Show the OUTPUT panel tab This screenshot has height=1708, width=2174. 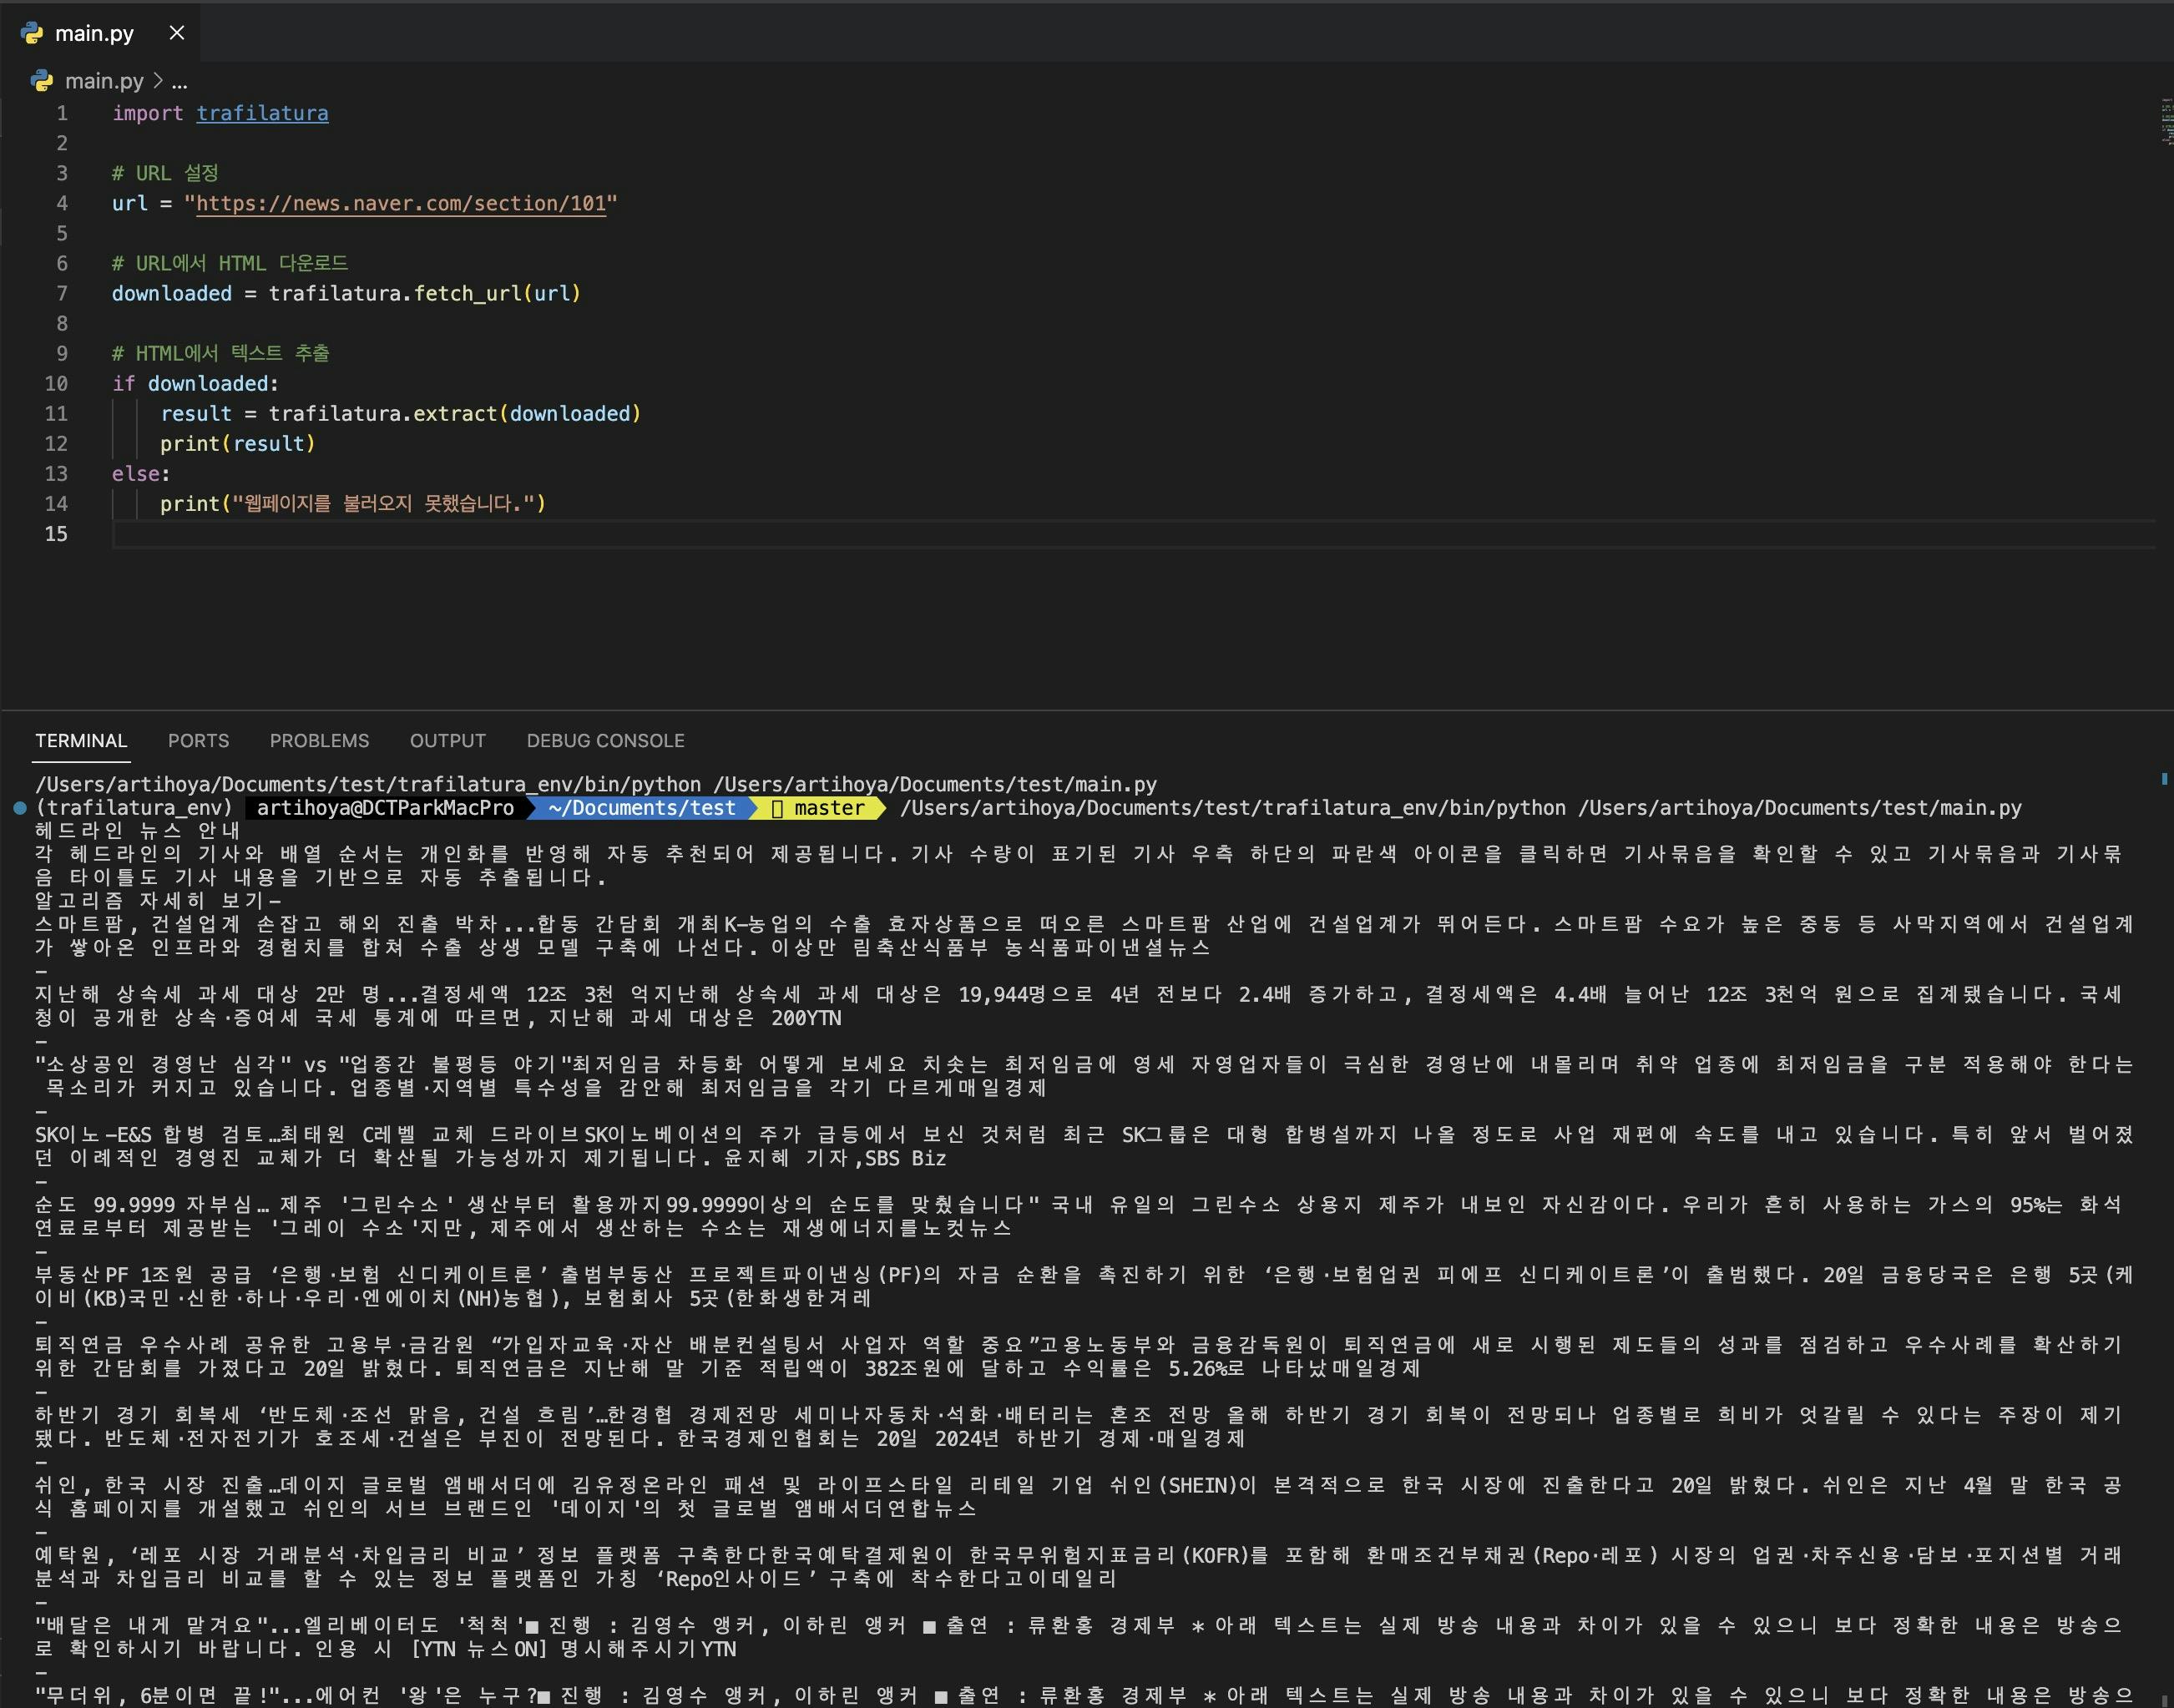(447, 741)
